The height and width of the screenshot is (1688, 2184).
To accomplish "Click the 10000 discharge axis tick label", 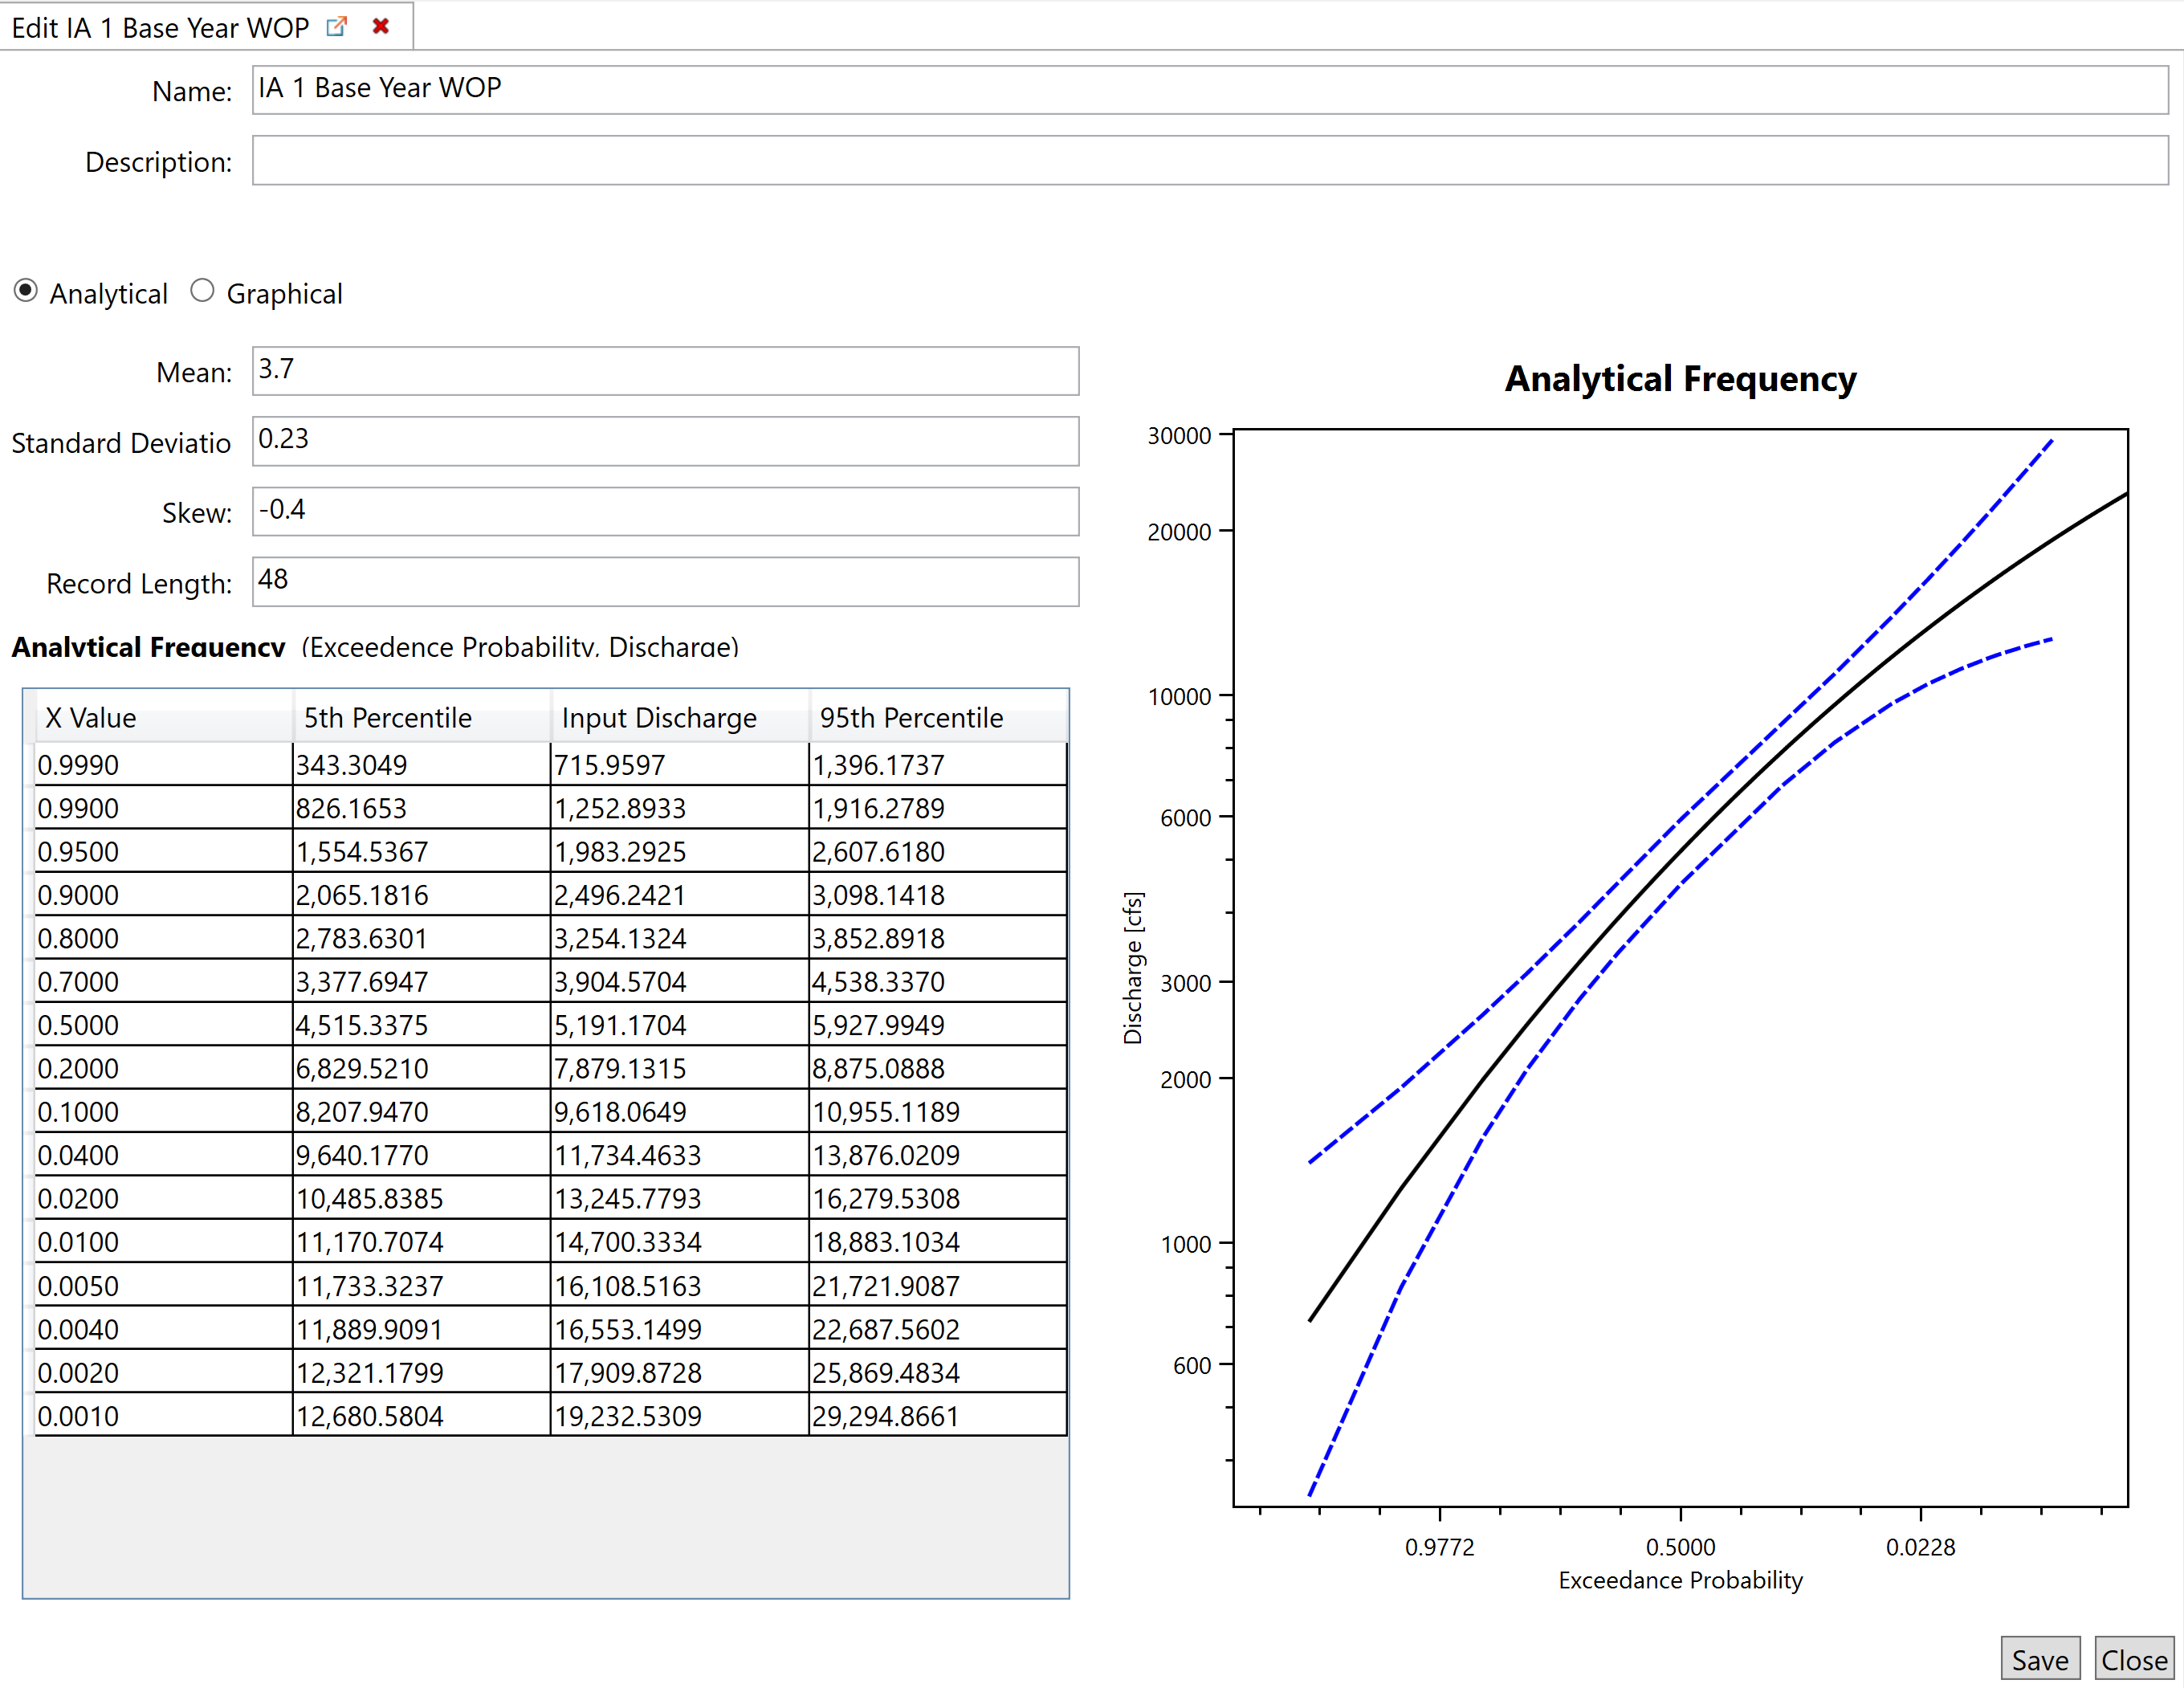I will click(x=1179, y=696).
